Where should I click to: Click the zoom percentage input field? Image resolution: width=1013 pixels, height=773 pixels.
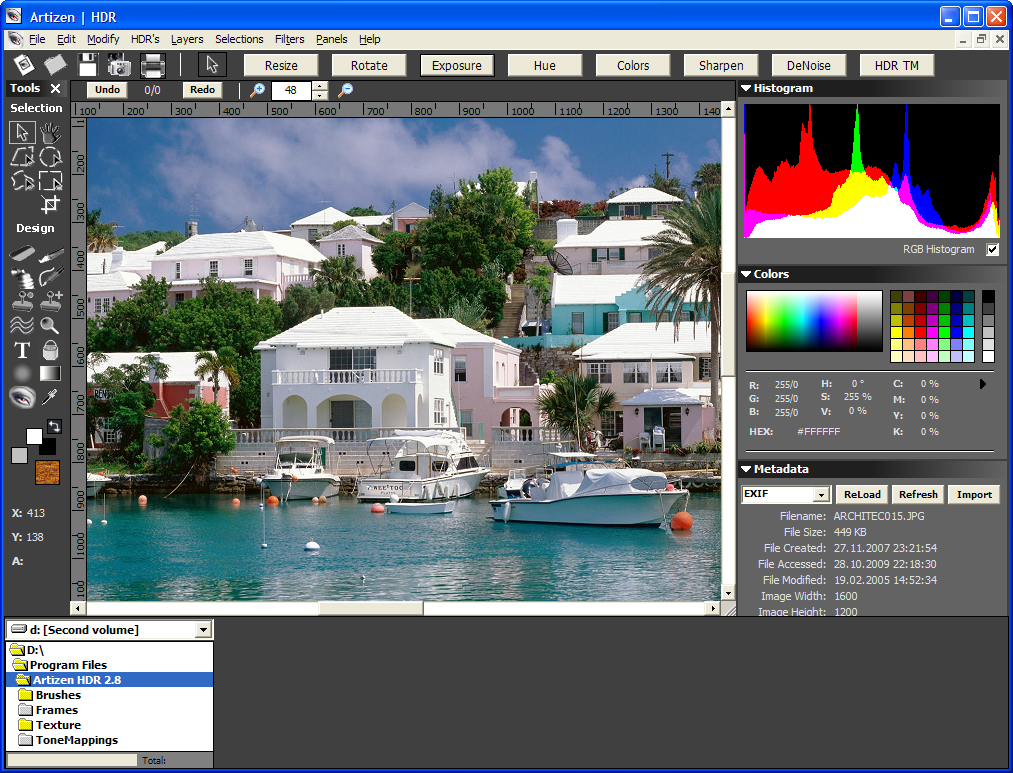[x=291, y=90]
